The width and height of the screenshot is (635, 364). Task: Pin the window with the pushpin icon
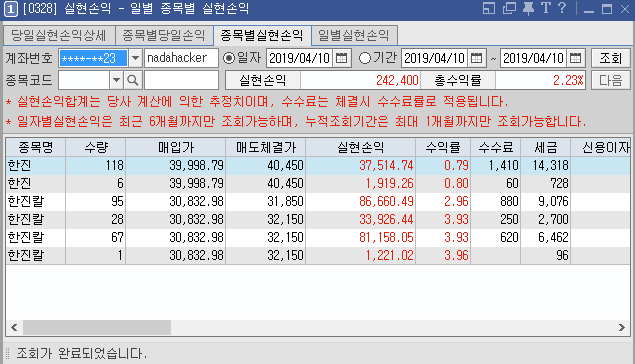528,9
